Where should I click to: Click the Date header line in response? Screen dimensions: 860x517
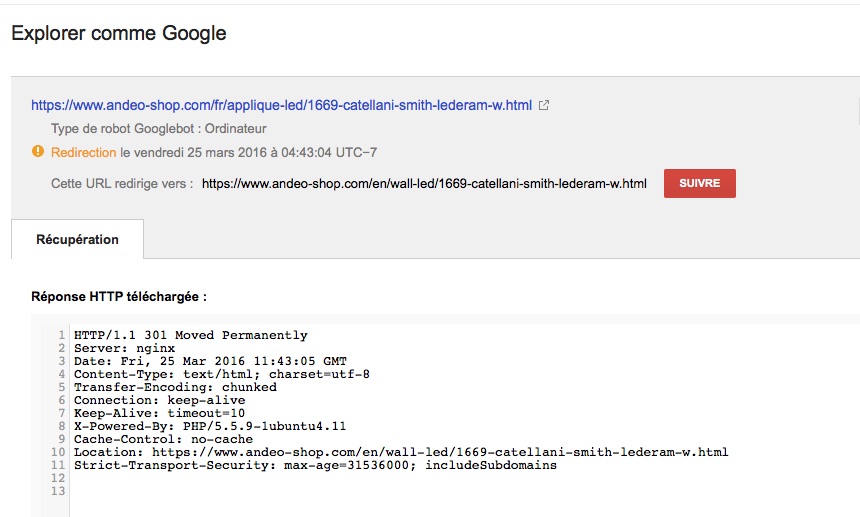click(x=210, y=361)
